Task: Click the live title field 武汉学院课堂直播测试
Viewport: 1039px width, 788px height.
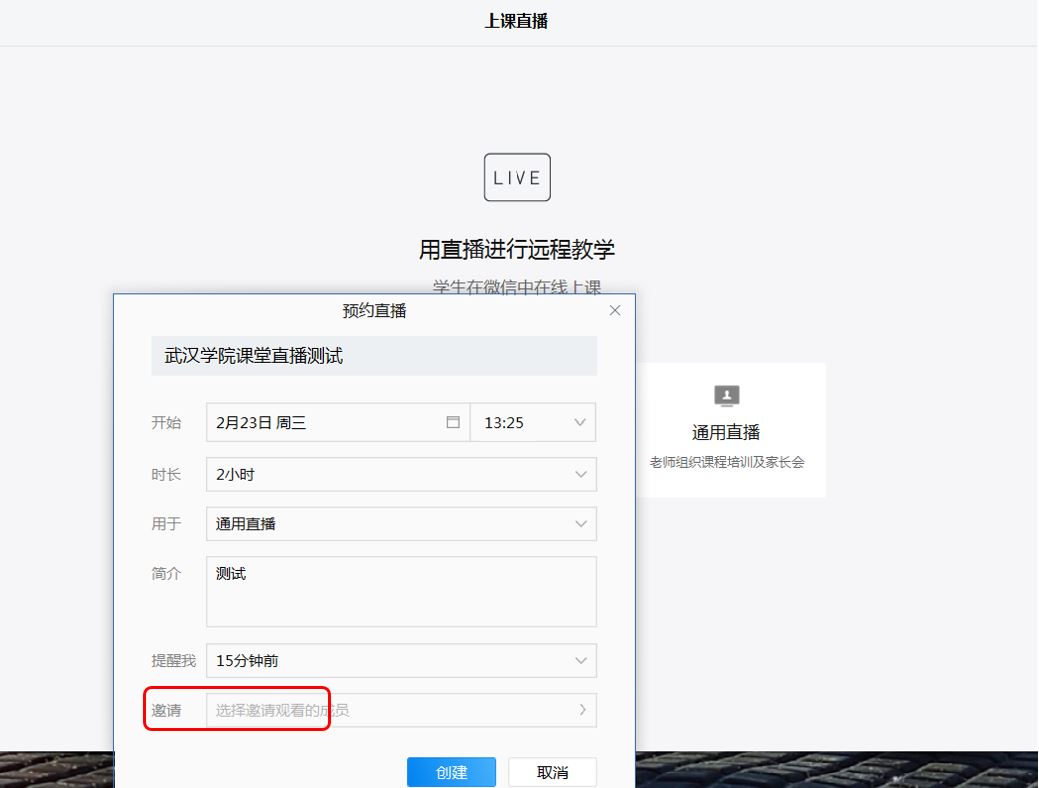Action: coord(373,356)
